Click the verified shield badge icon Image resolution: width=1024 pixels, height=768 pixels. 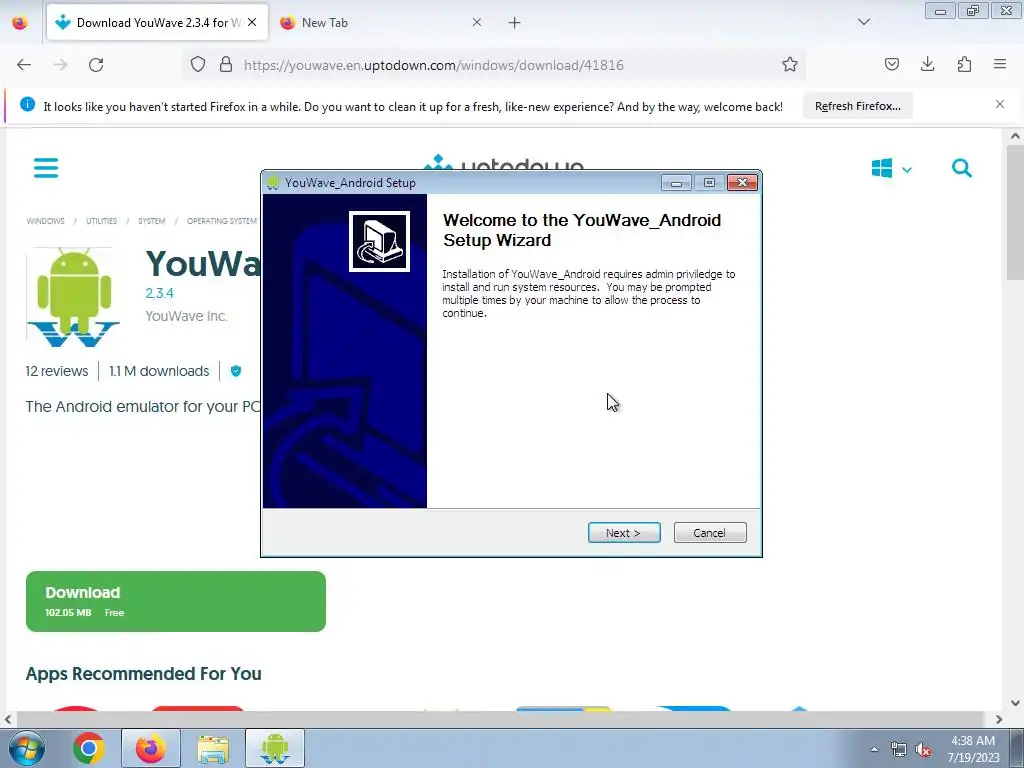[x=236, y=371]
